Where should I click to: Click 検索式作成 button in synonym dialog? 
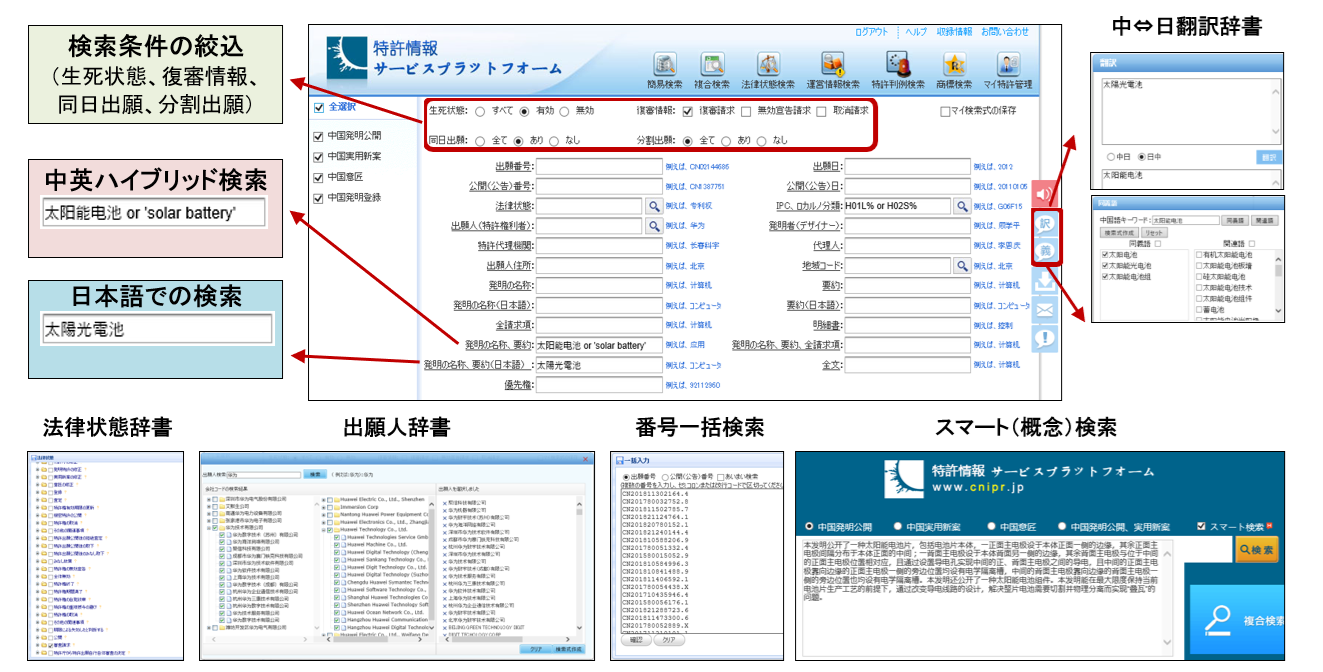point(1118,232)
